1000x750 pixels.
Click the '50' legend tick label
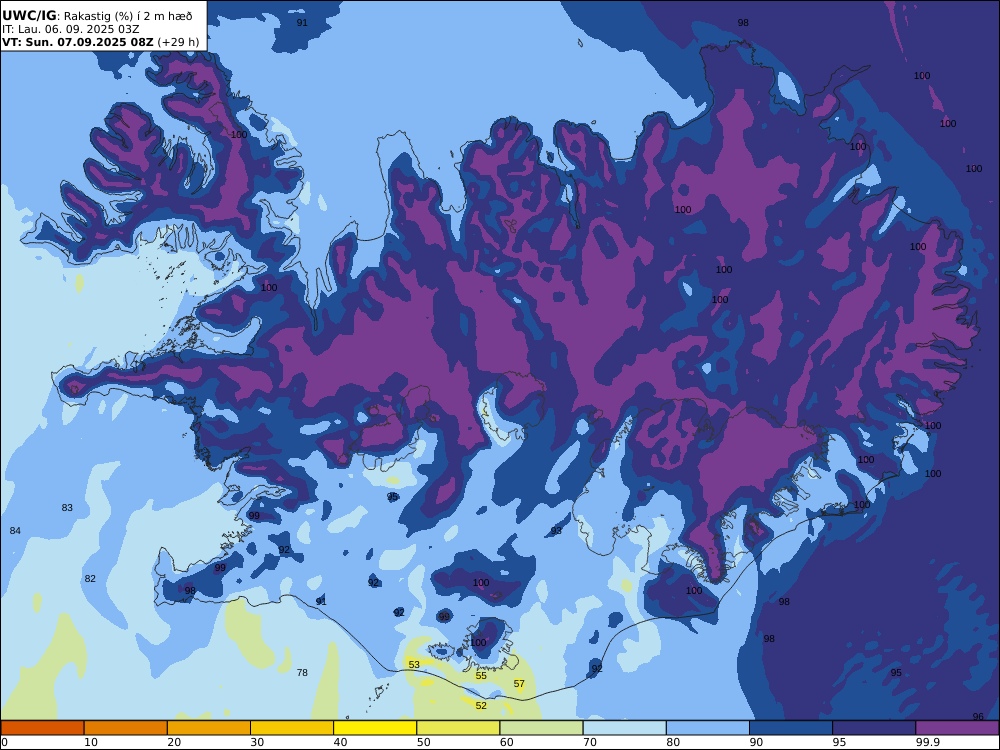coord(424,742)
